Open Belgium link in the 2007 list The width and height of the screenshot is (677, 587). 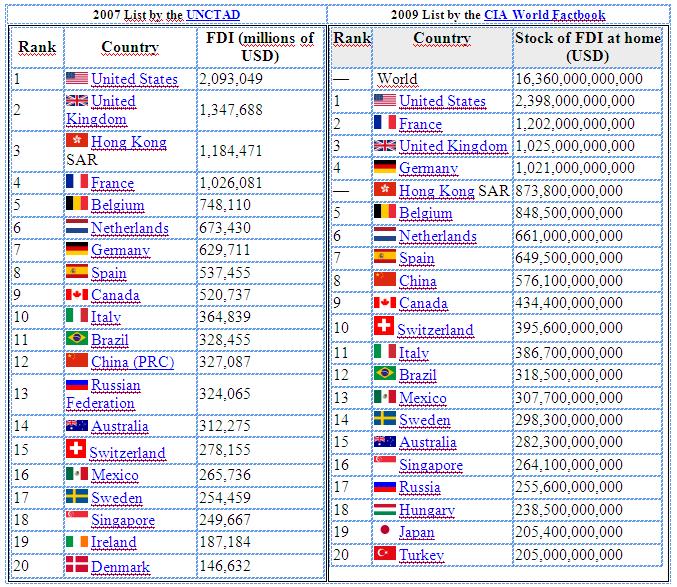coord(117,205)
